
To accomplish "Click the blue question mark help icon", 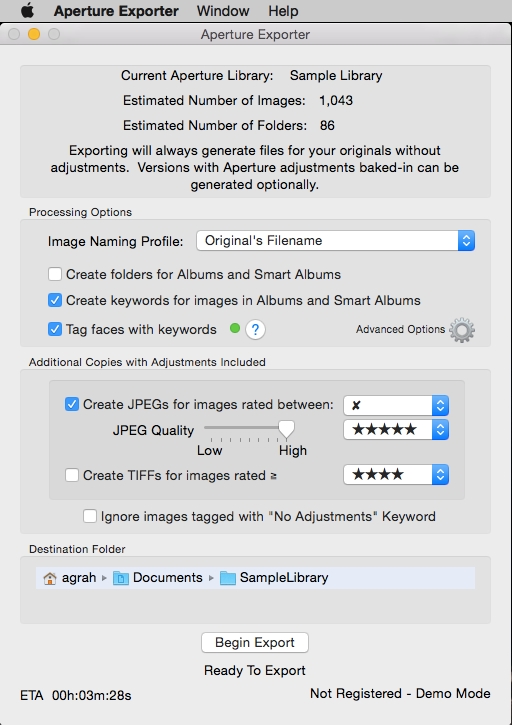I will [255, 330].
